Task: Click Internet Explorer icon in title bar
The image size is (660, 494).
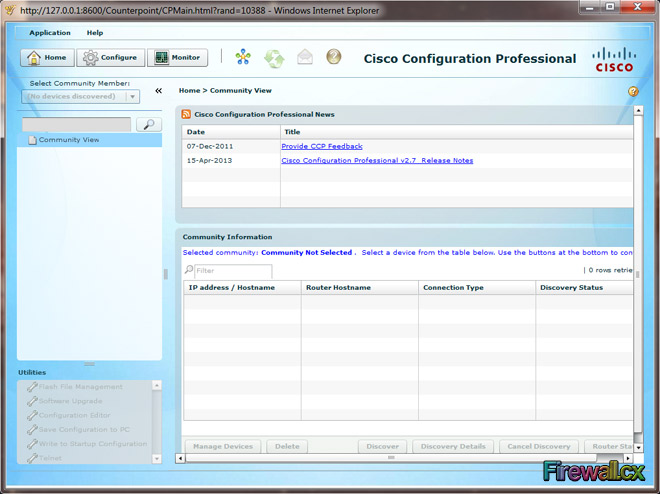Action: [x=10, y=10]
